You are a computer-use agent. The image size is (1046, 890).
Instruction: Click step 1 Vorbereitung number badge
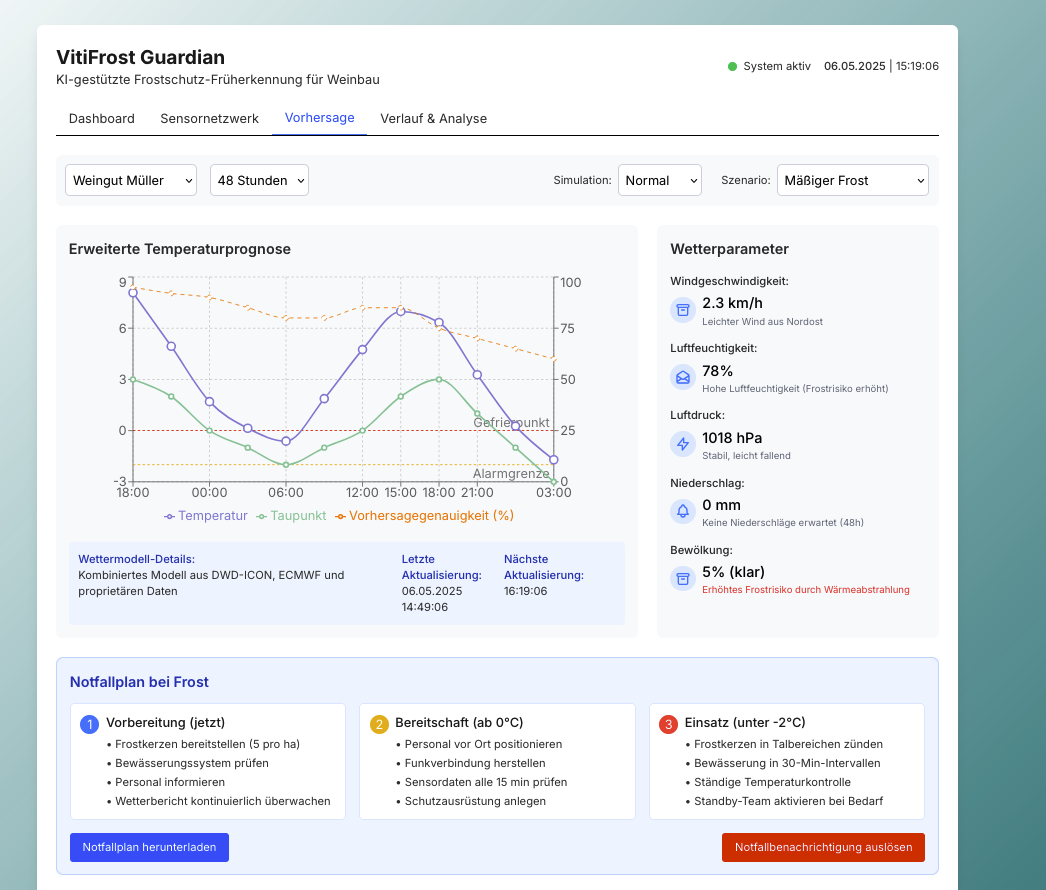[89, 725]
